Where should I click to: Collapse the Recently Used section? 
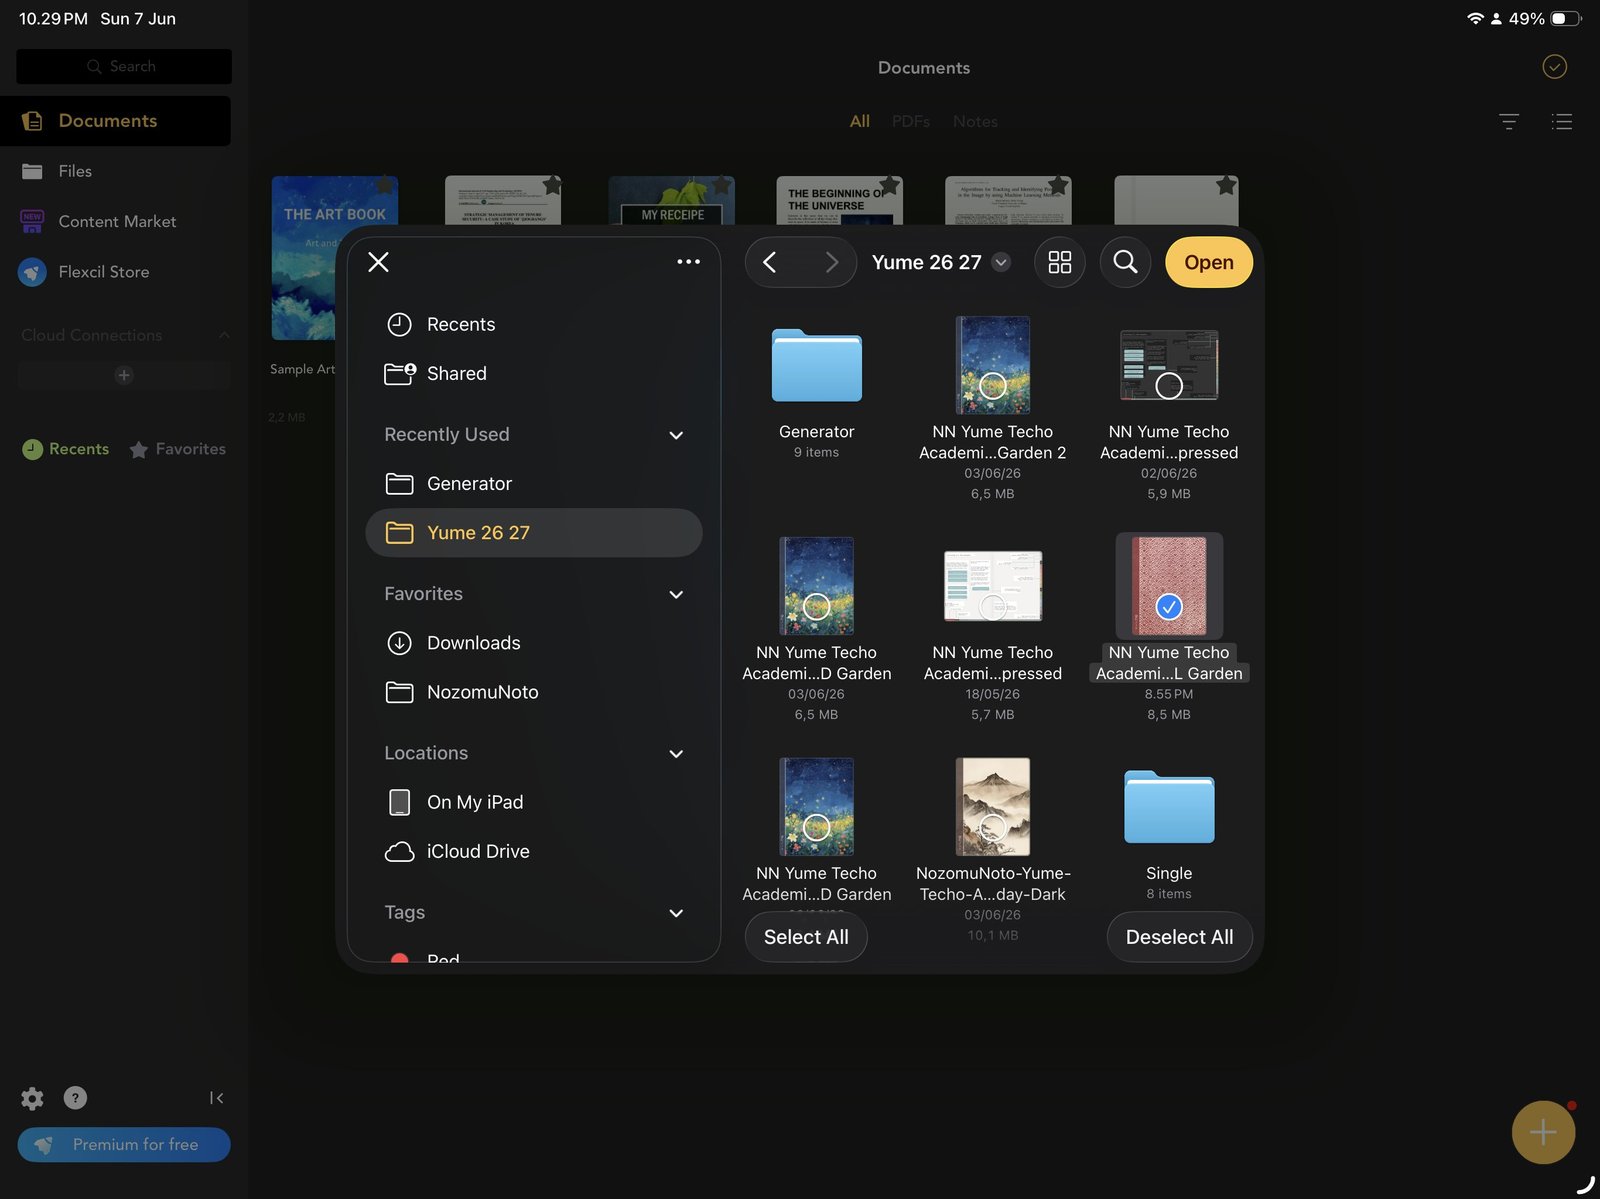pos(676,435)
